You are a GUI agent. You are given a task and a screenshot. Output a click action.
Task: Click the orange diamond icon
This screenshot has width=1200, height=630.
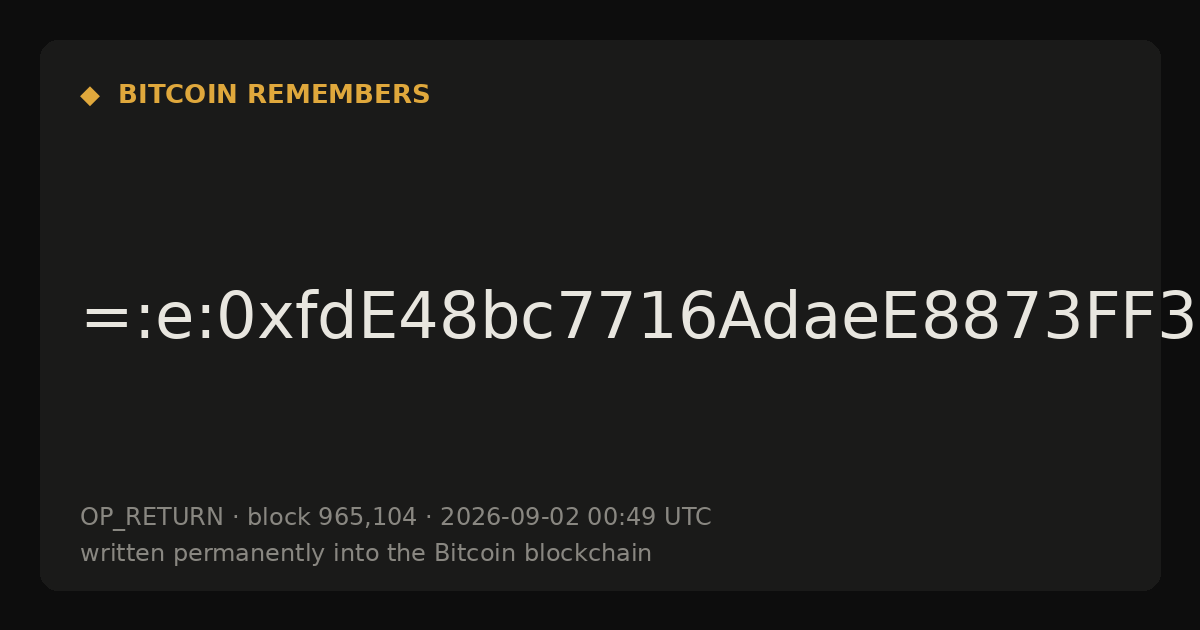[90, 96]
